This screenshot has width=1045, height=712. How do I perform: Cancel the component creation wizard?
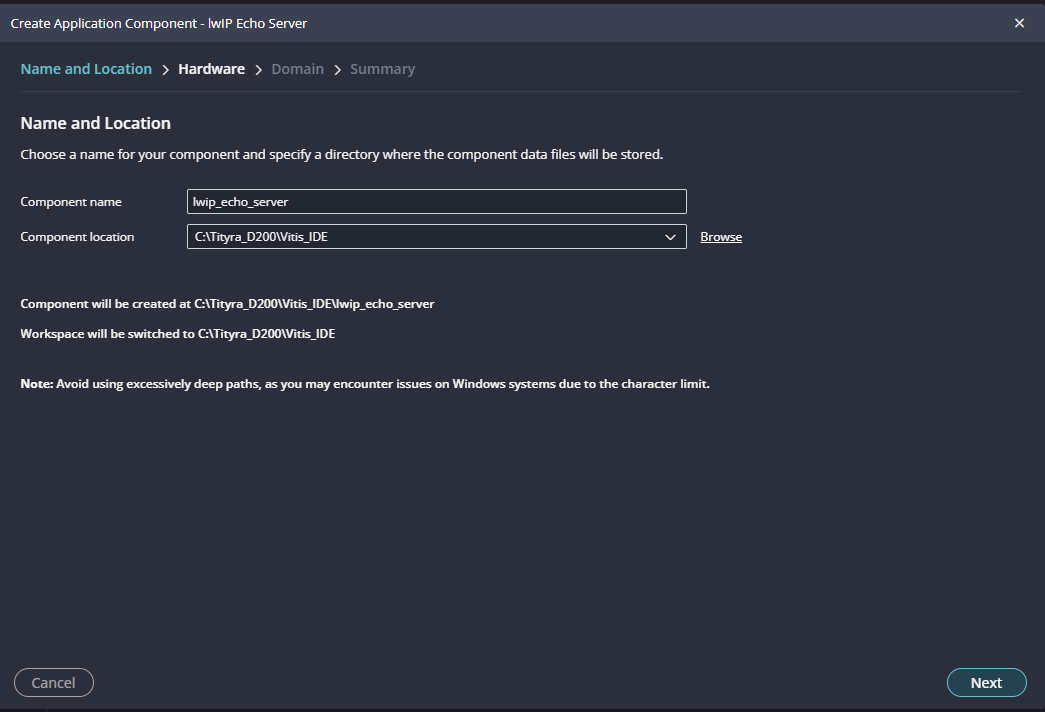(x=54, y=682)
